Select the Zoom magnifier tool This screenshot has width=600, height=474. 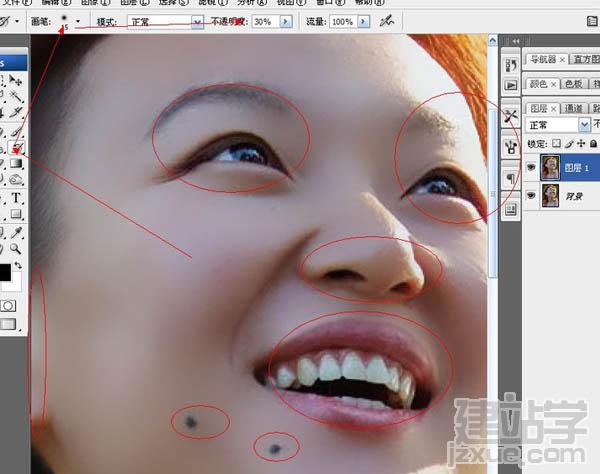16,249
